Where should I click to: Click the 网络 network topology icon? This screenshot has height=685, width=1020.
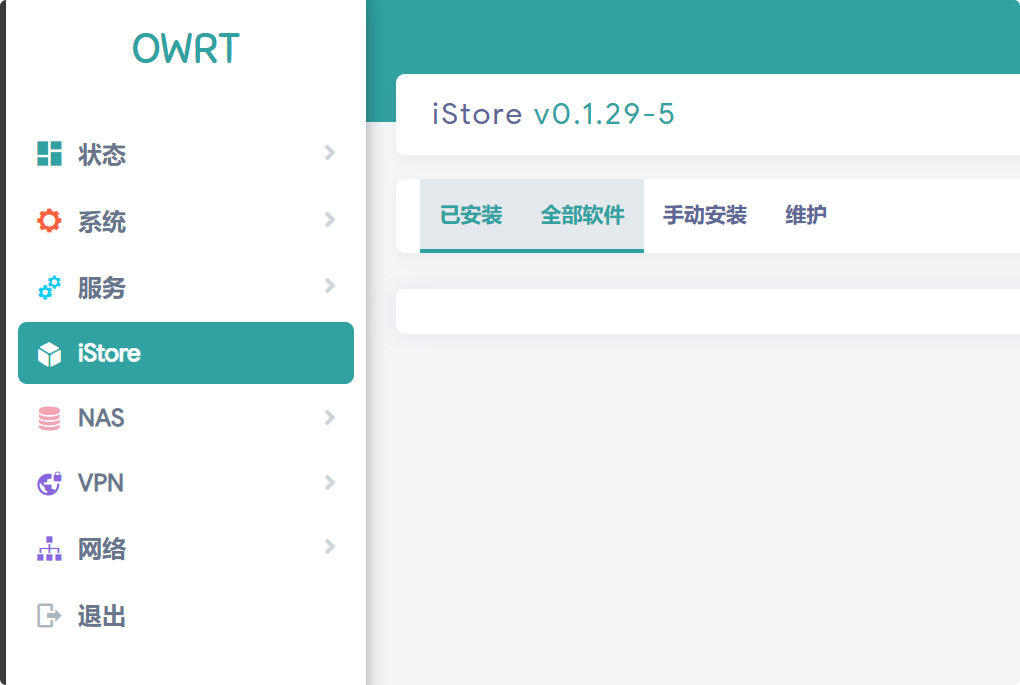pyautogui.click(x=49, y=549)
